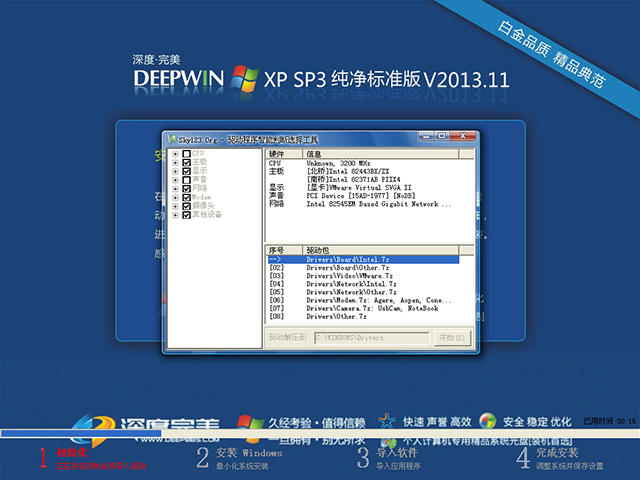The image size is (640, 480).
Task: Click the Intel 82545EM Gigabit Network row
Action: tap(363, 204)
